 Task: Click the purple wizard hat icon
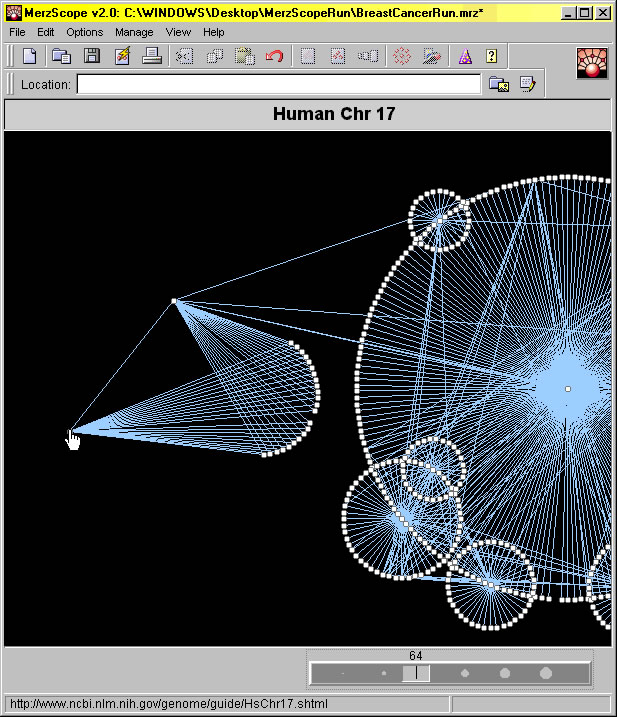coord(465,56)
